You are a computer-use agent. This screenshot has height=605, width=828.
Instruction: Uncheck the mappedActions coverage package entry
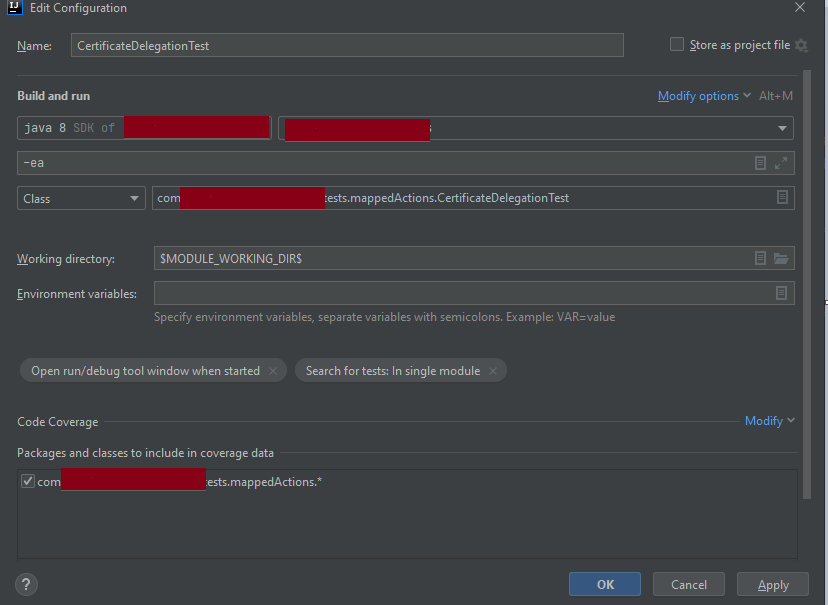(x=28, y=481)
